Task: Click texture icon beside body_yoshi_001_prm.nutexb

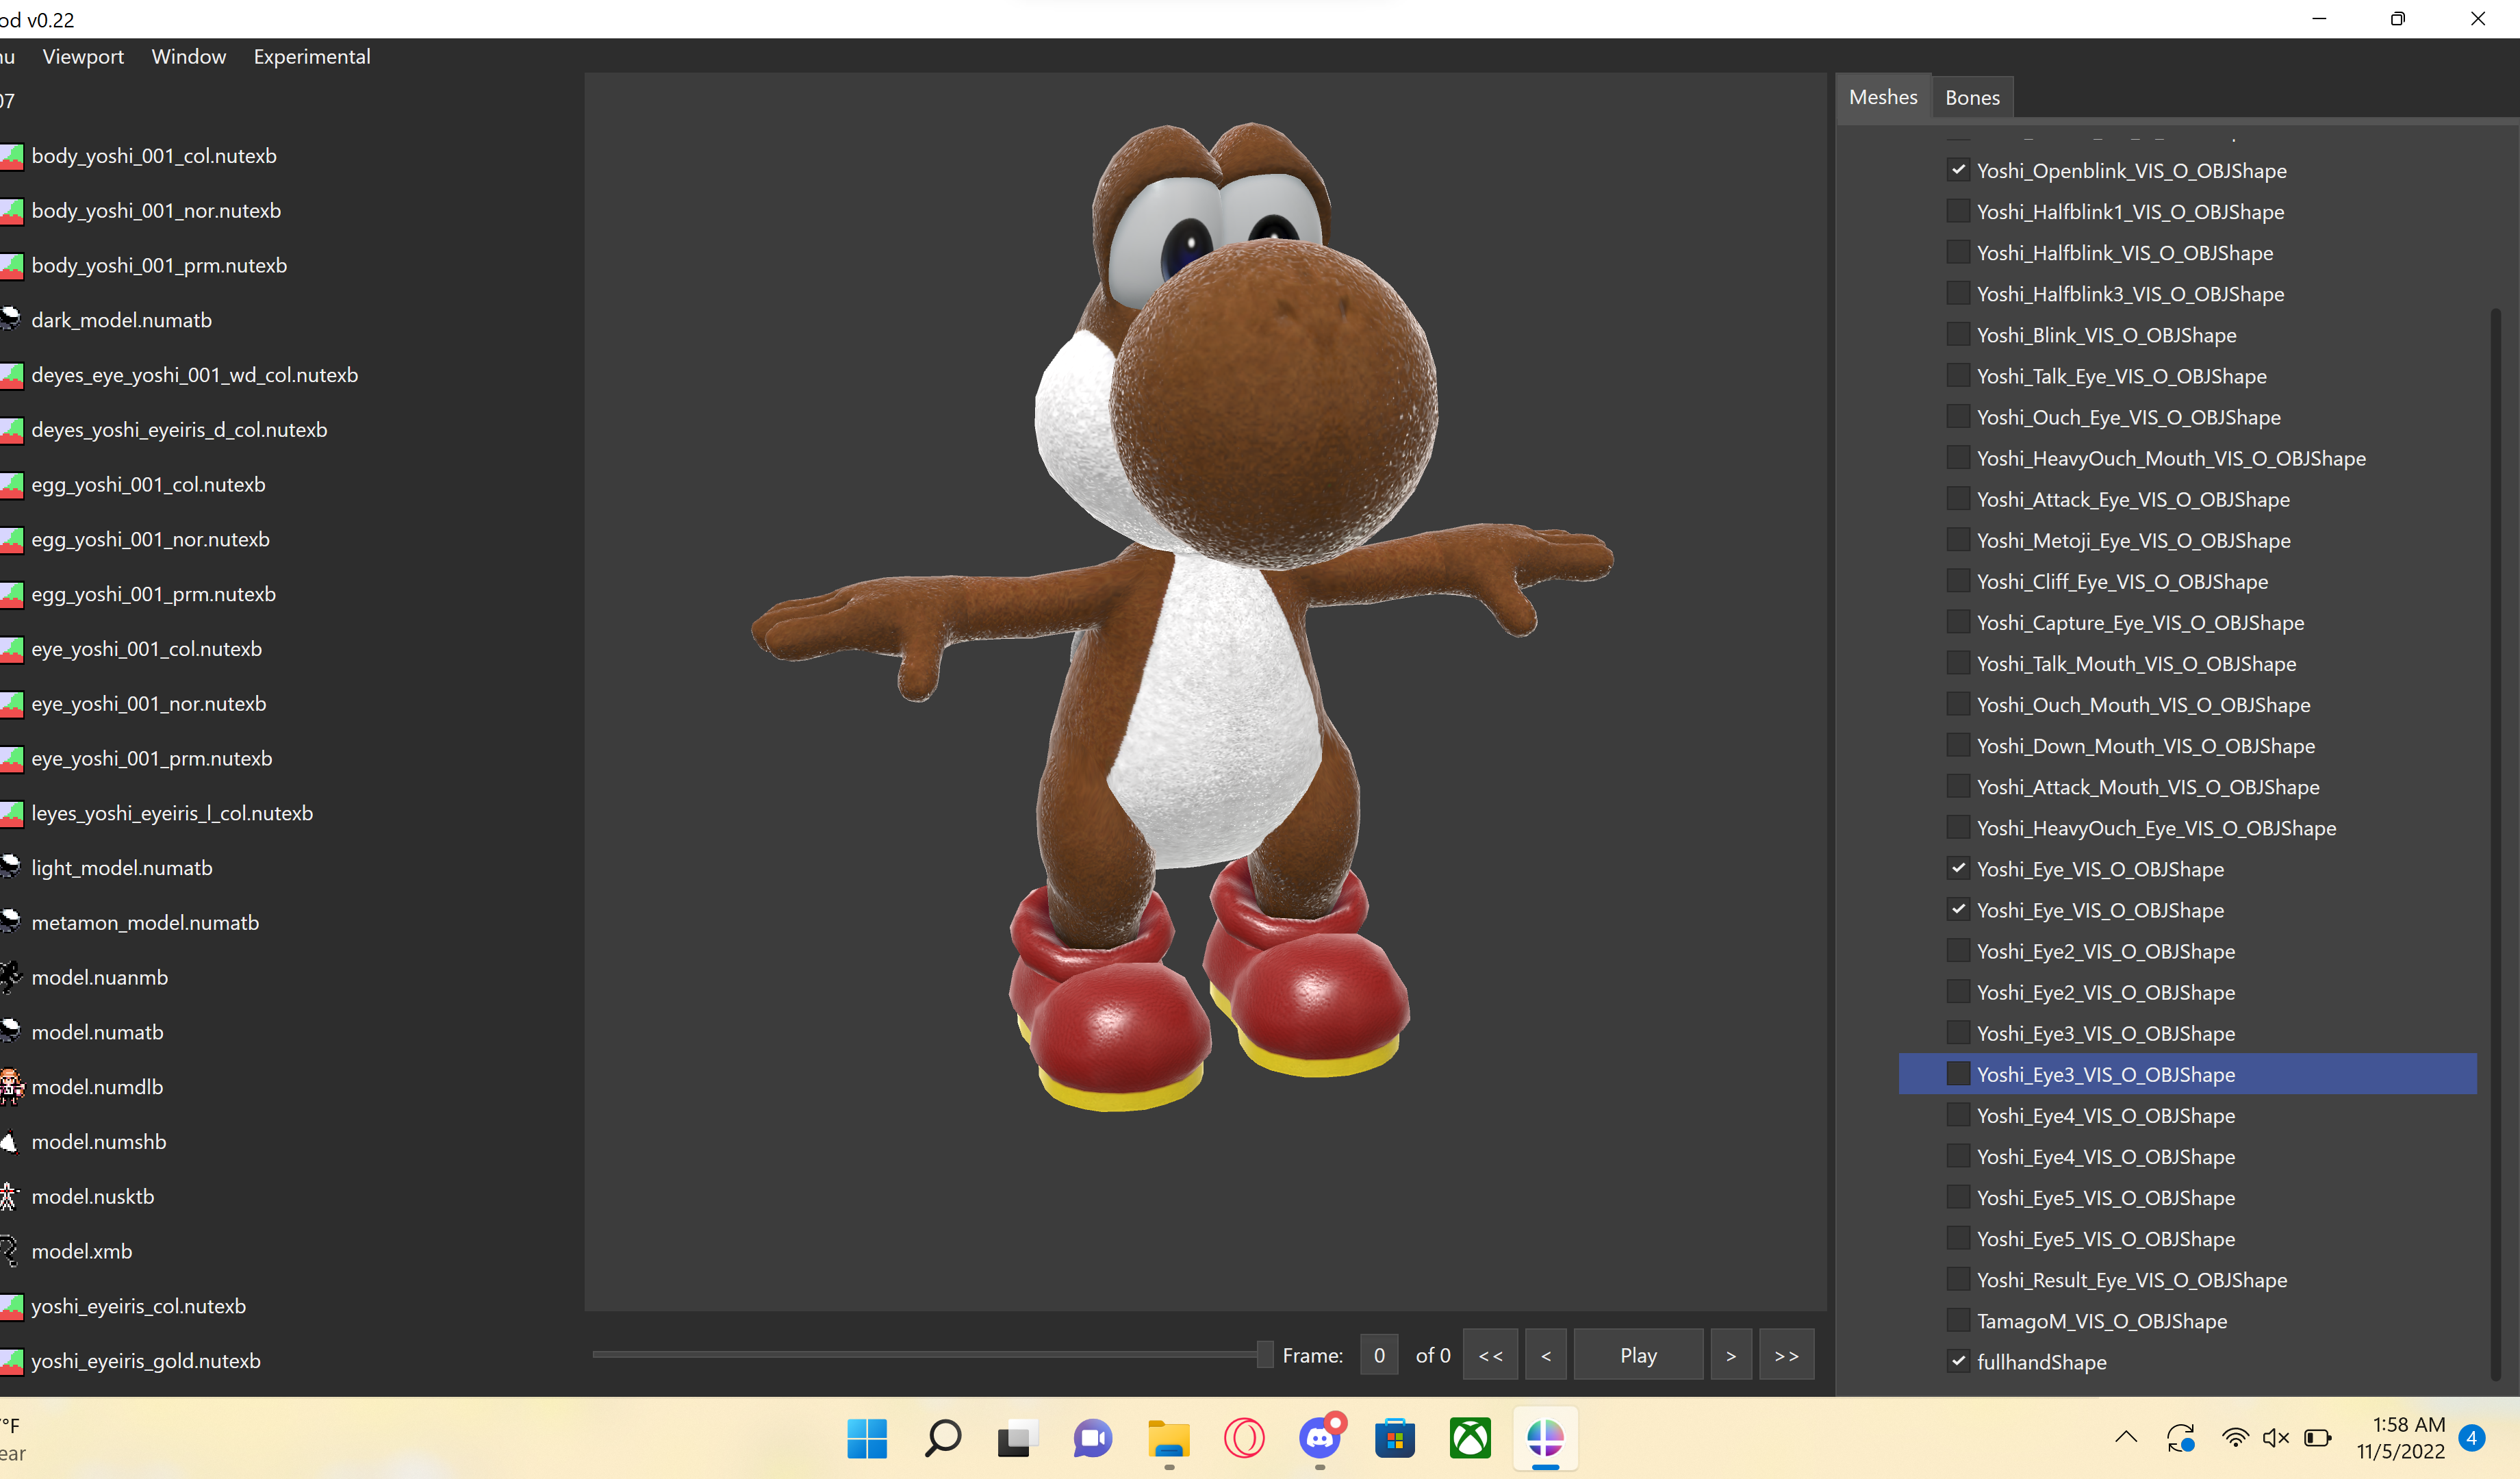Action: coord(11,266)
